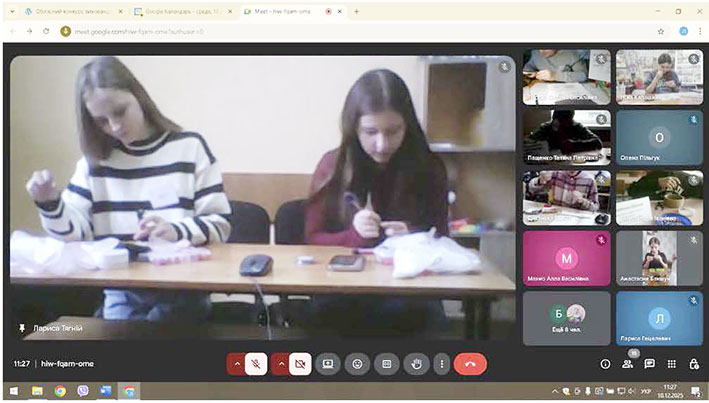This screenshot has width=709, height=403.
Task: Toggle the raise hand button
Action: pos(415,364)
